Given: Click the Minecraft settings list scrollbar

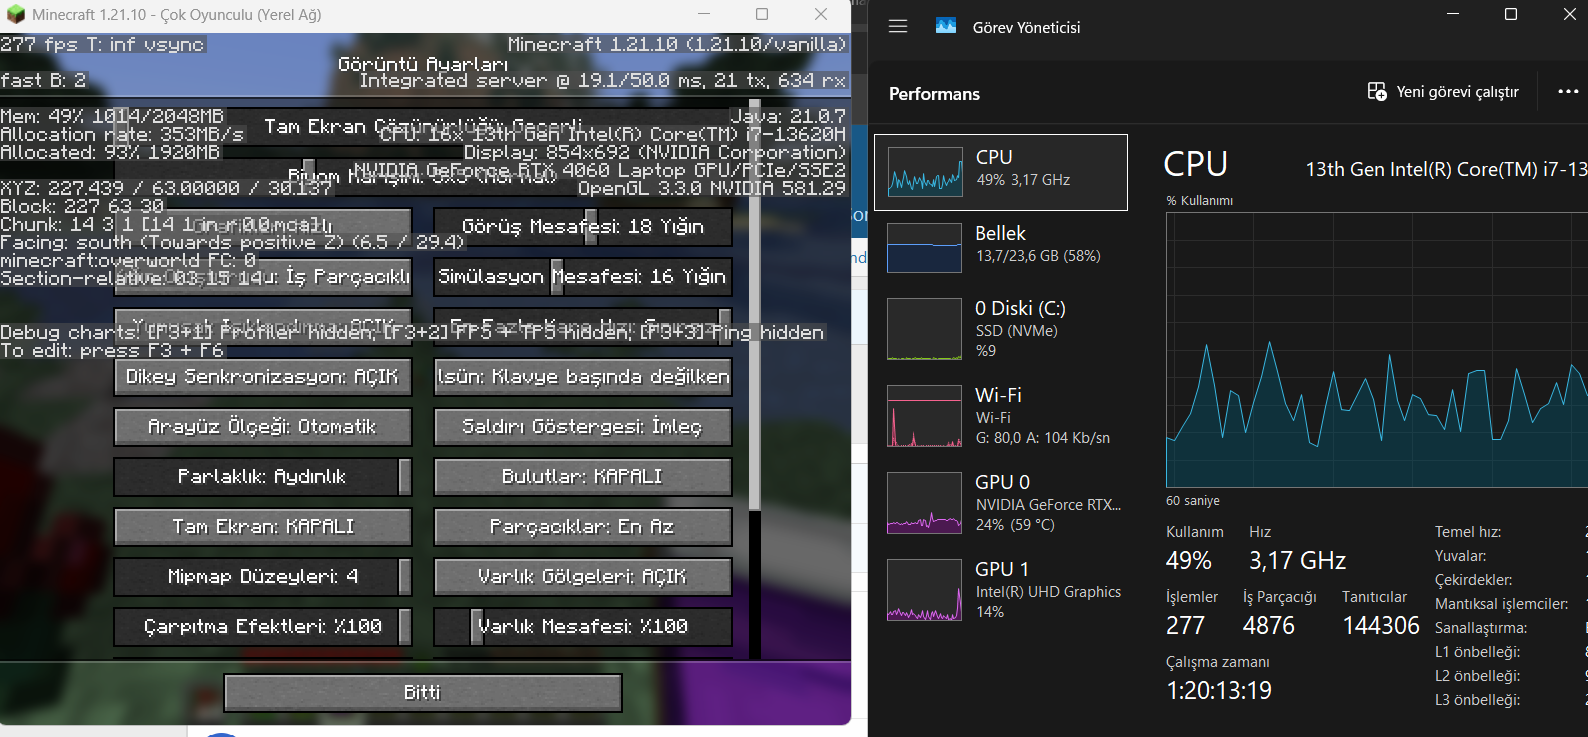Looking at the screenshot, I should 755,305.
